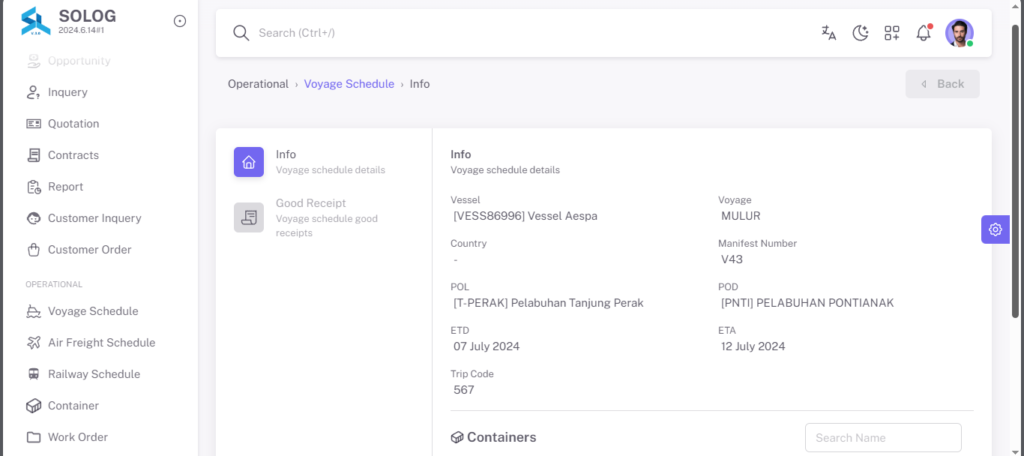Select the Info tab home icon

coord(249,162)
